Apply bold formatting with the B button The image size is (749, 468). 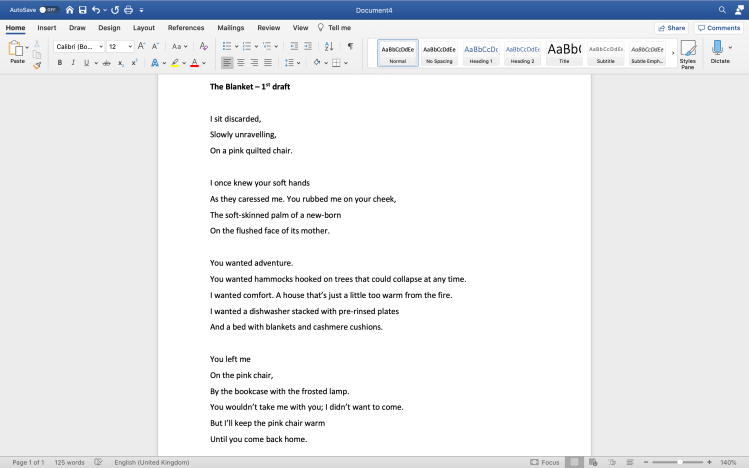[59, 63]
